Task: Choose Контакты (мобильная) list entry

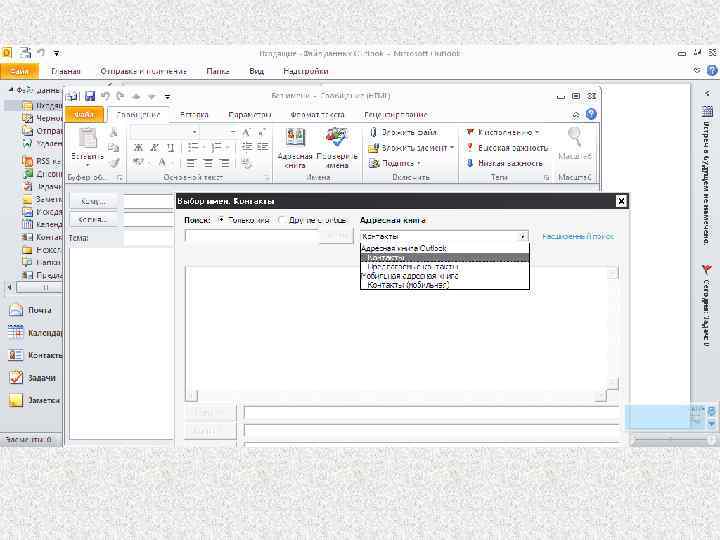Action: click(445, 285)
